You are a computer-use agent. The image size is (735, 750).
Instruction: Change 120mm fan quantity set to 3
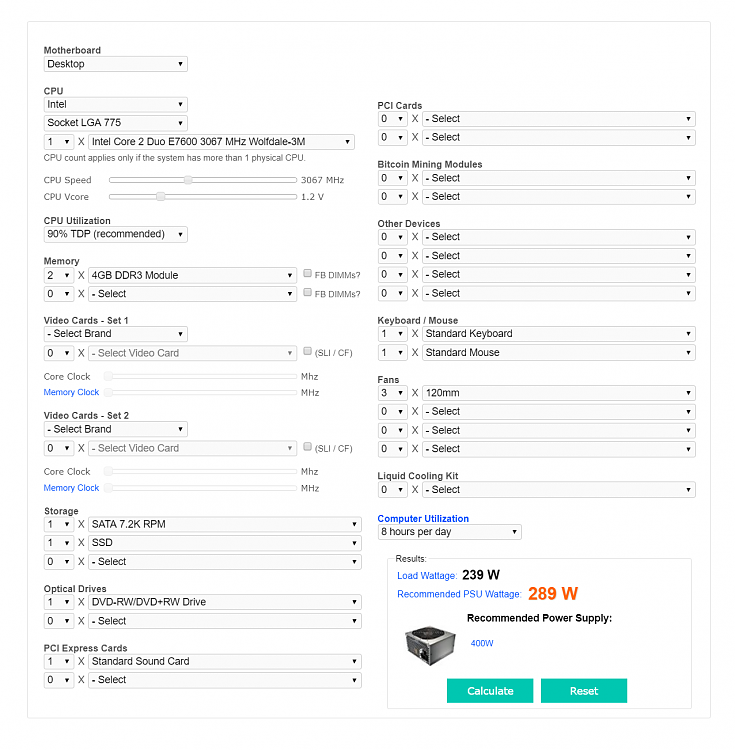tap(393, 393)
